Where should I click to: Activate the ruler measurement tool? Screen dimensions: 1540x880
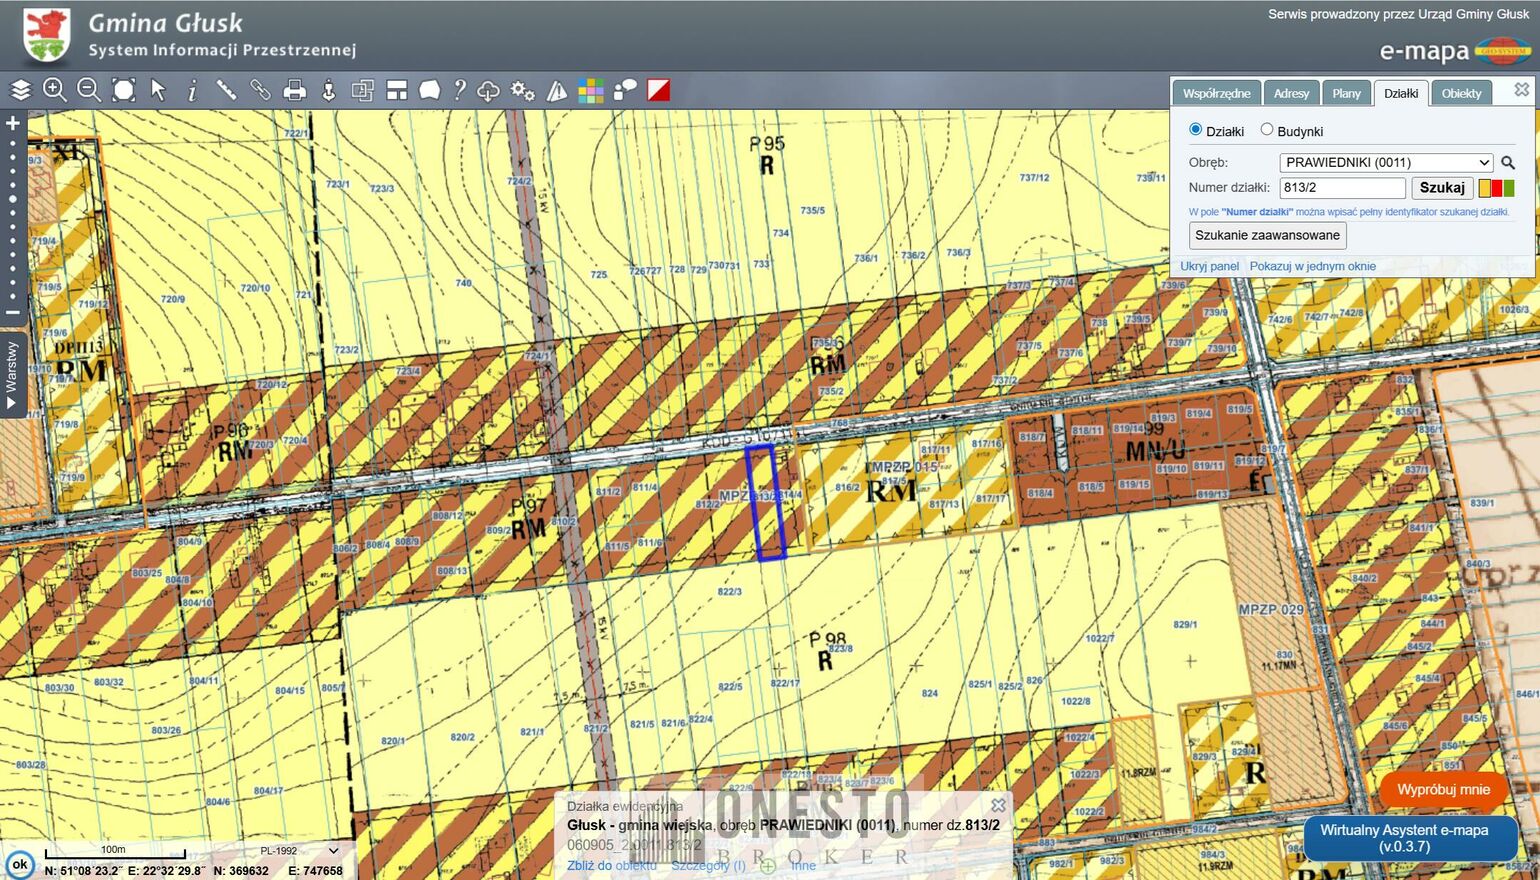[x=226, y=91]
